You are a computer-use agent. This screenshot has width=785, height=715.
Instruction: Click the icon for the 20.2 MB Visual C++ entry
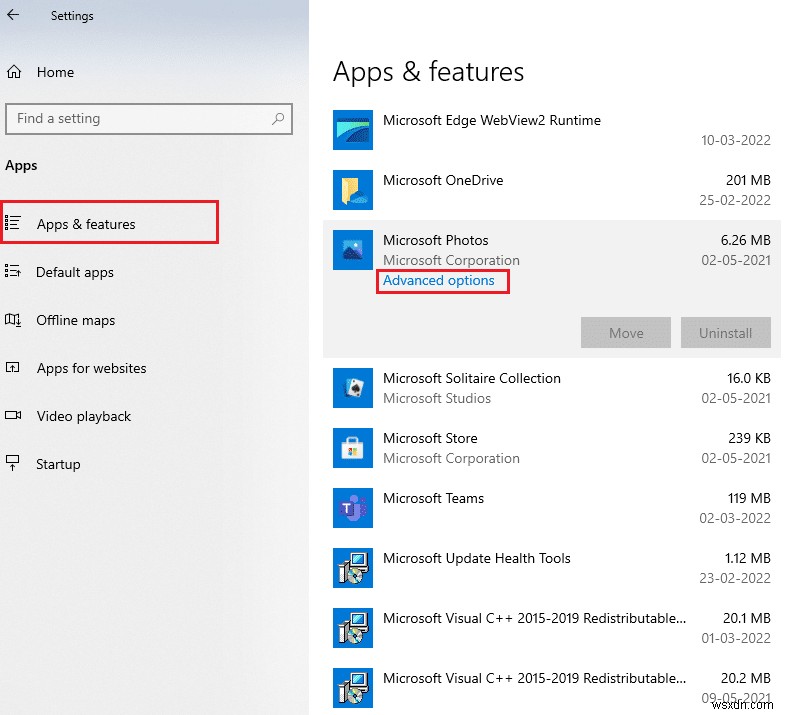click(353, 688)
